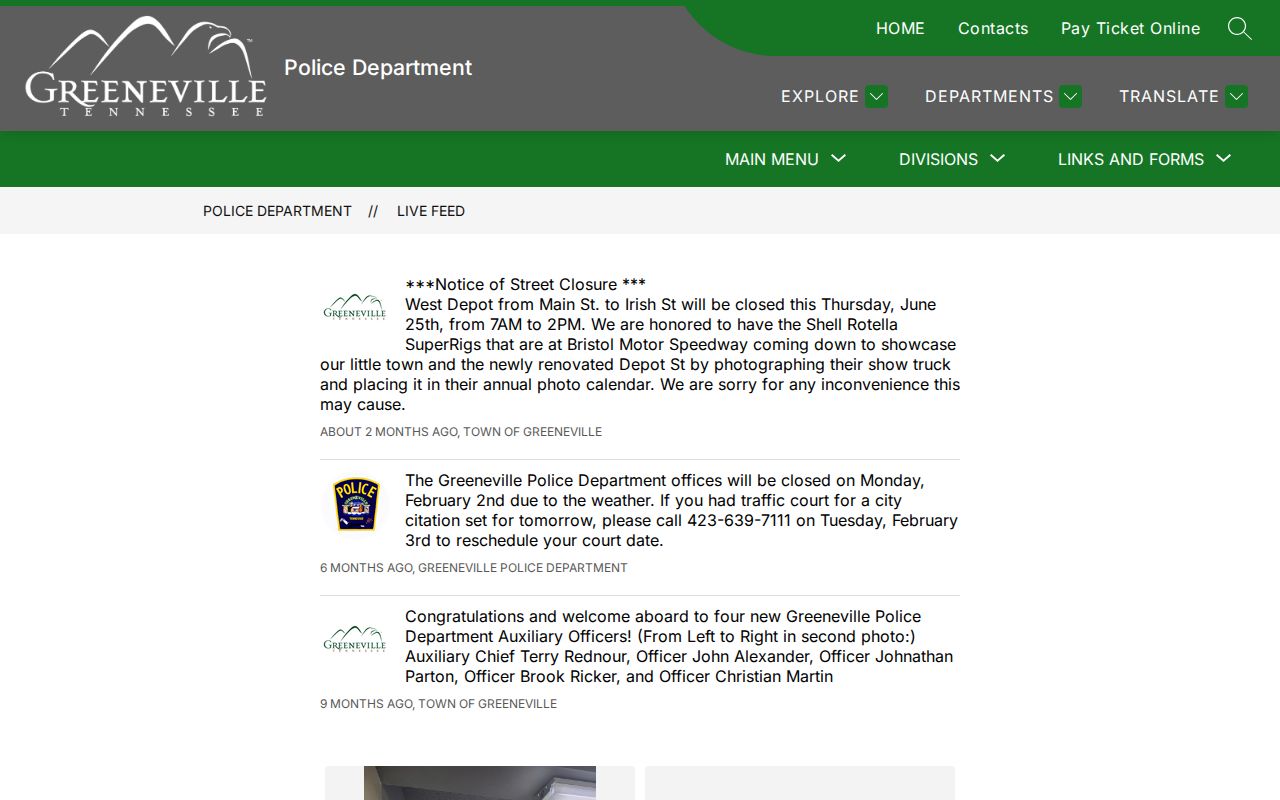The height and width of the screenshot is (800, 1280).
Task: Click the office closure on February 2nd post
Action: coord(681,510)
